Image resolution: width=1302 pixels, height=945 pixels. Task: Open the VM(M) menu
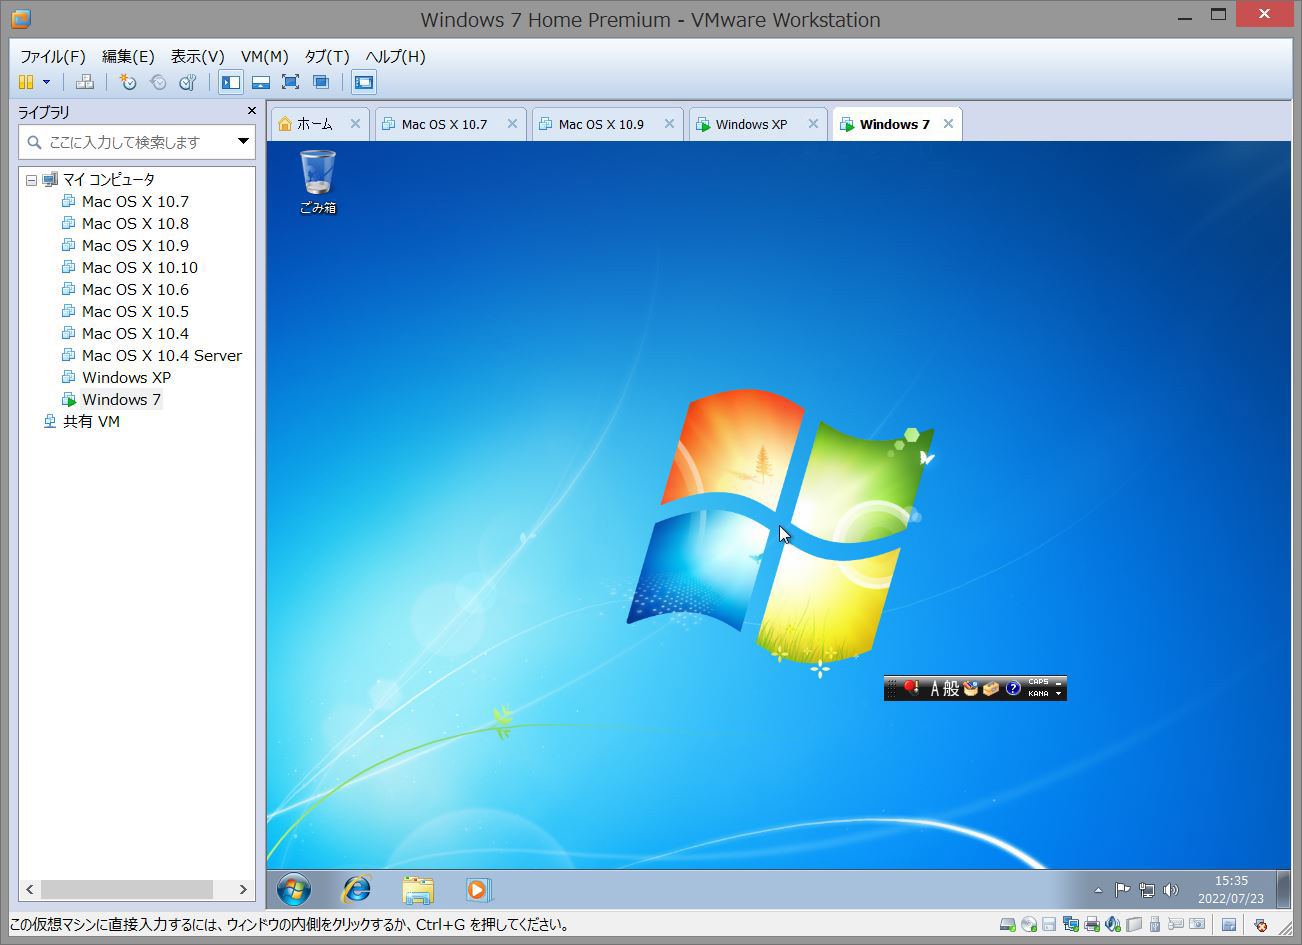click(264, 56)
